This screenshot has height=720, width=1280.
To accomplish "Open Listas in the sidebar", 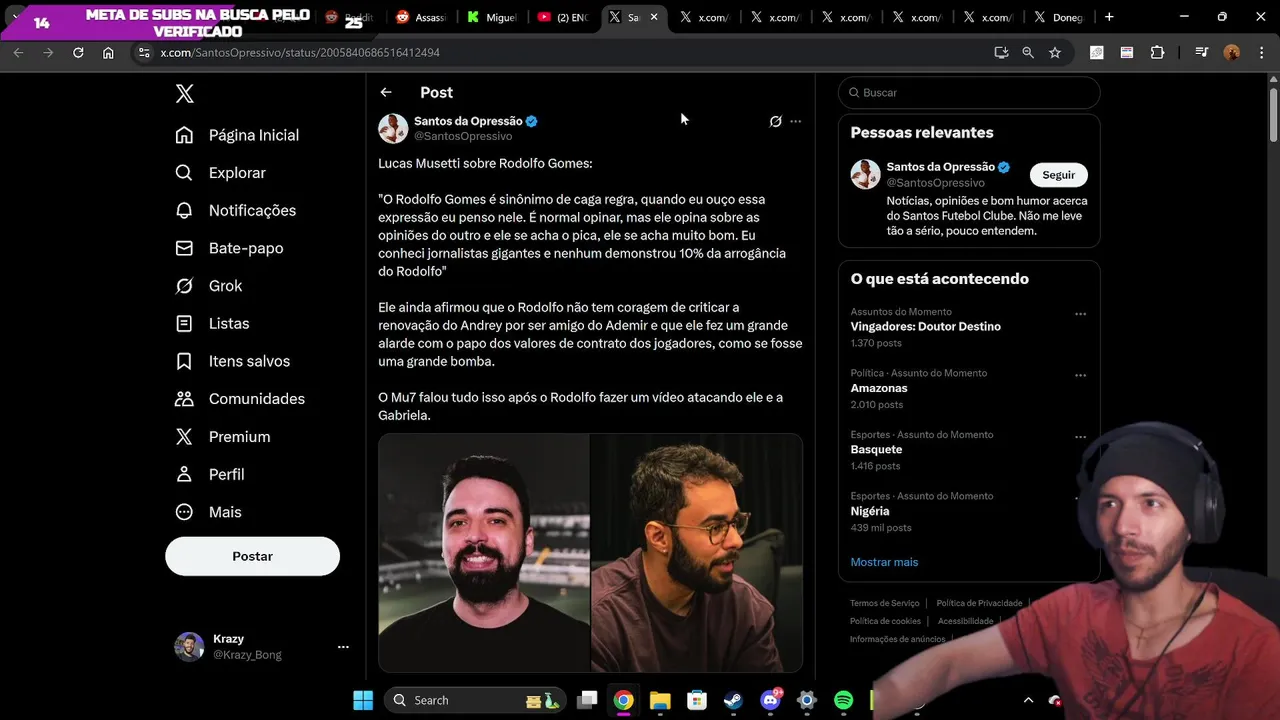I will point(212,324).
